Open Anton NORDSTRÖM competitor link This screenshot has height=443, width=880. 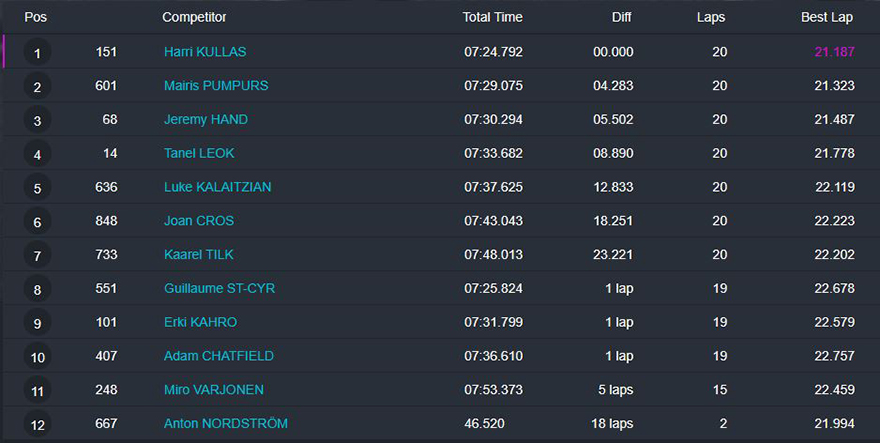point(225,424)
